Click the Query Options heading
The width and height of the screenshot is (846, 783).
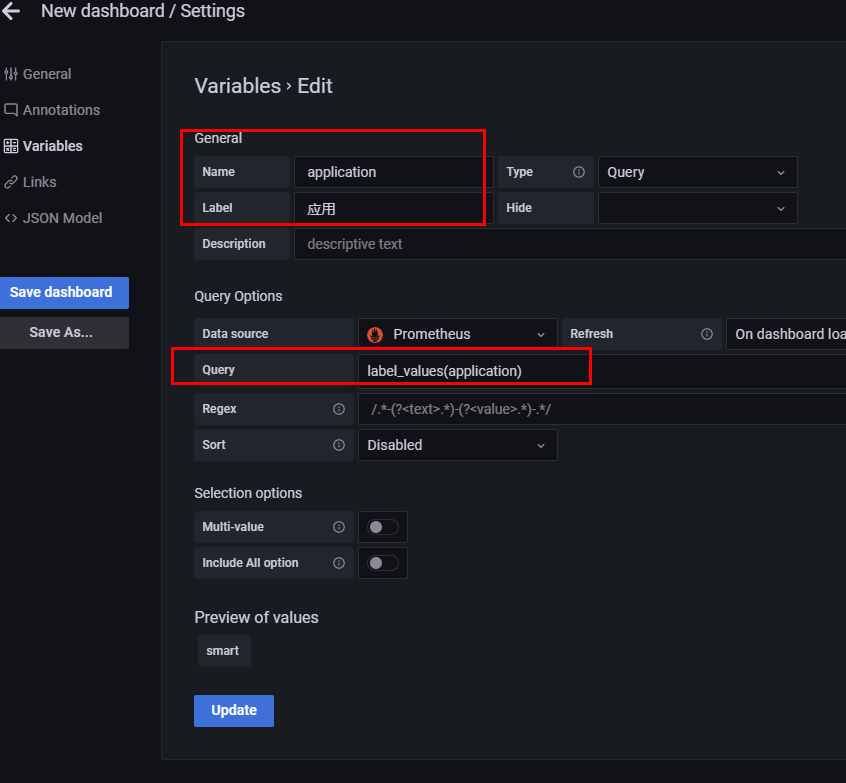[238, 296]
